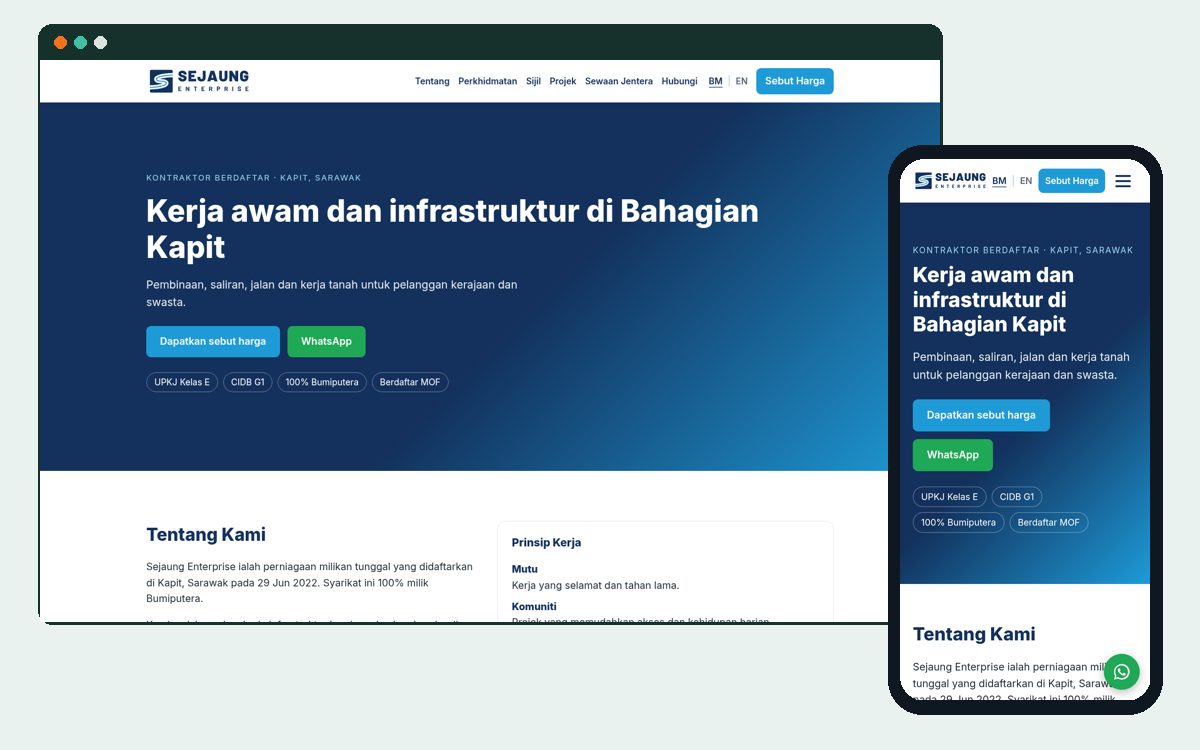Image resolution: width=1200 pixels, height=750 pixels.
Task: Tap Sebut Harga button in phone header
Action: (1072, 181)
